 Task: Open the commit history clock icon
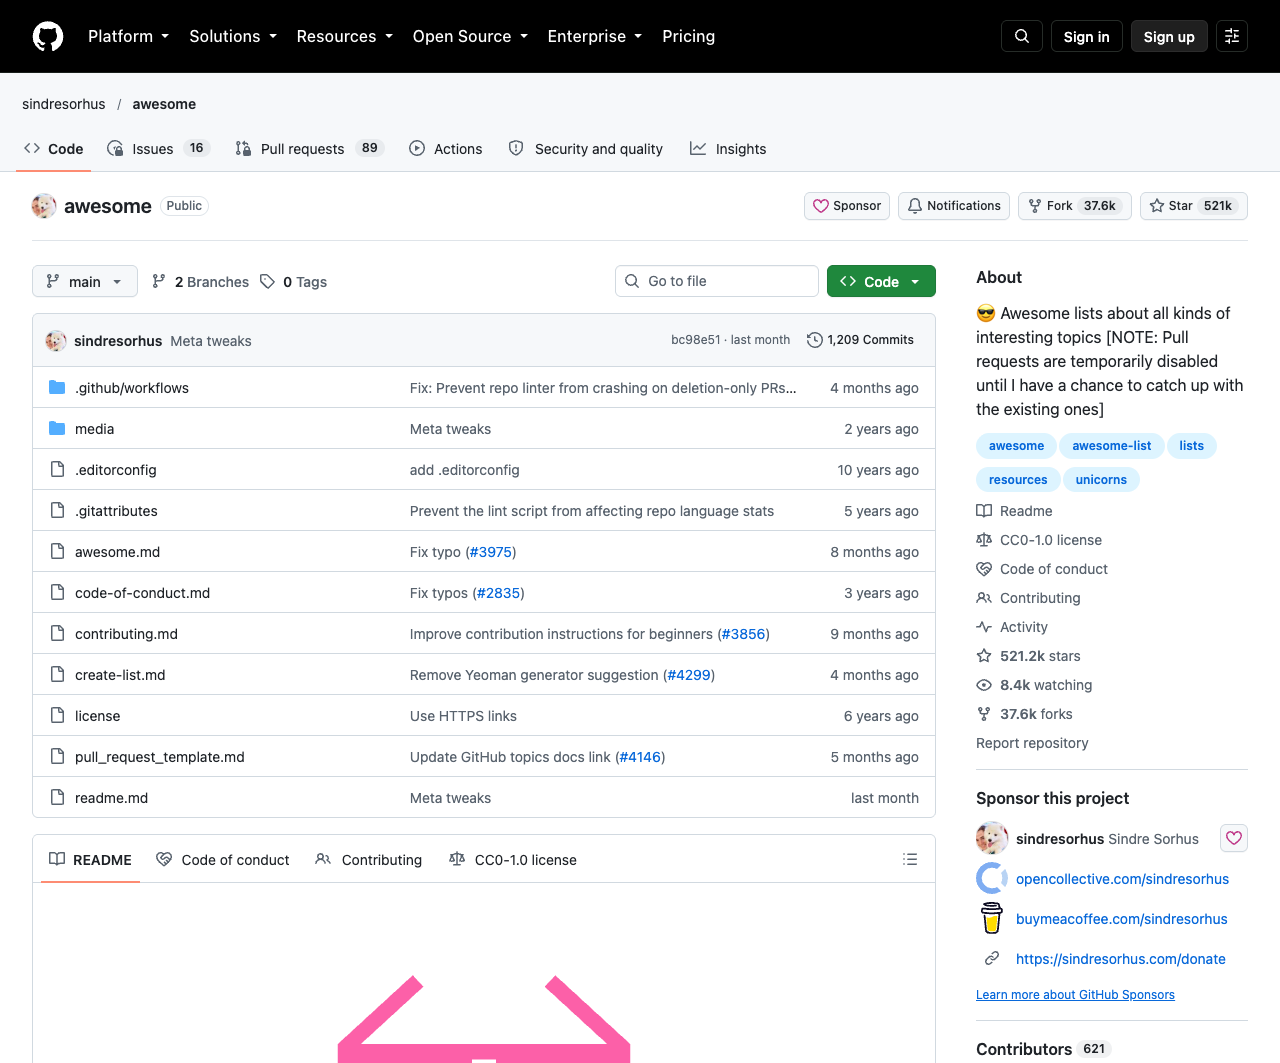815,340
